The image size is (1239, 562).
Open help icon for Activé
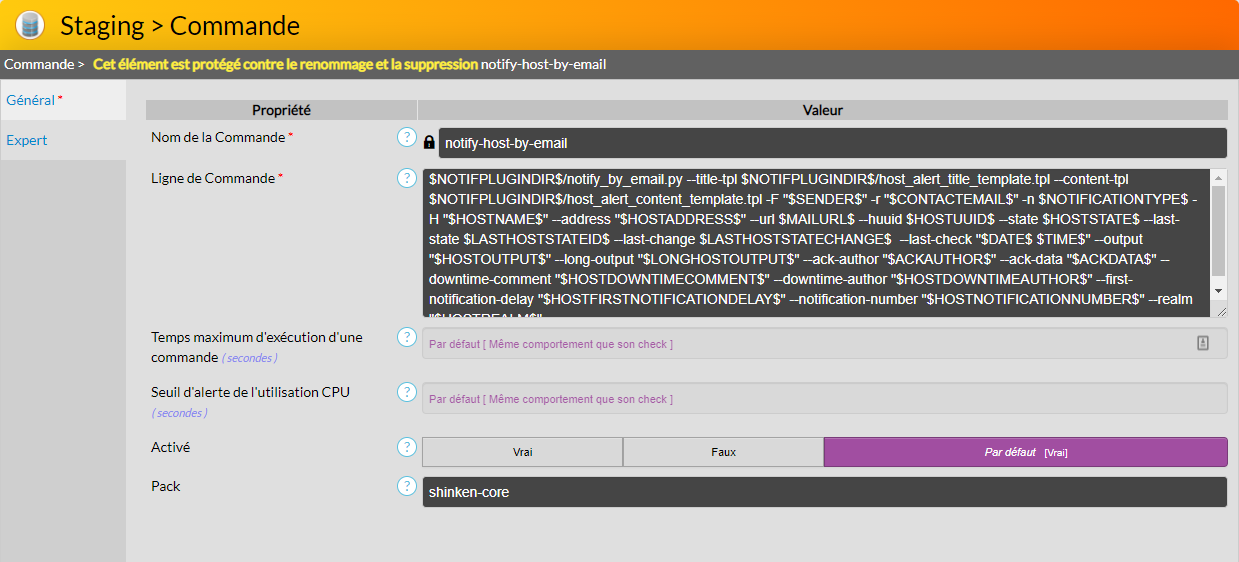407,447
